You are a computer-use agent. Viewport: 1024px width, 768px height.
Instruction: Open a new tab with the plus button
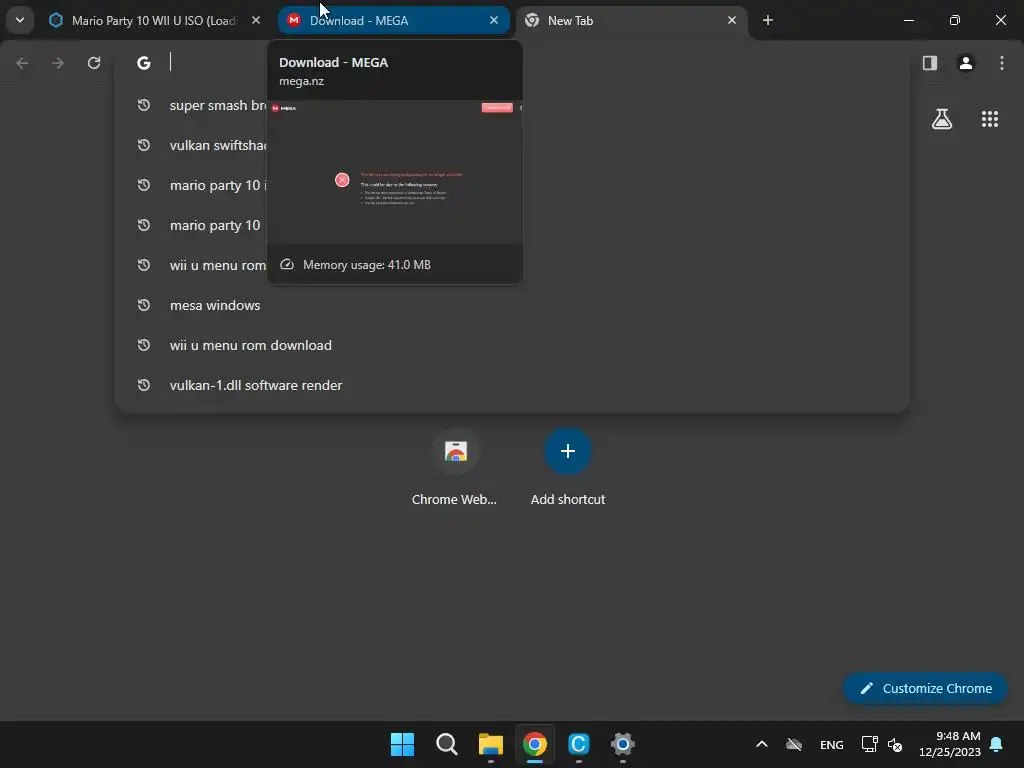pos(768,20)
